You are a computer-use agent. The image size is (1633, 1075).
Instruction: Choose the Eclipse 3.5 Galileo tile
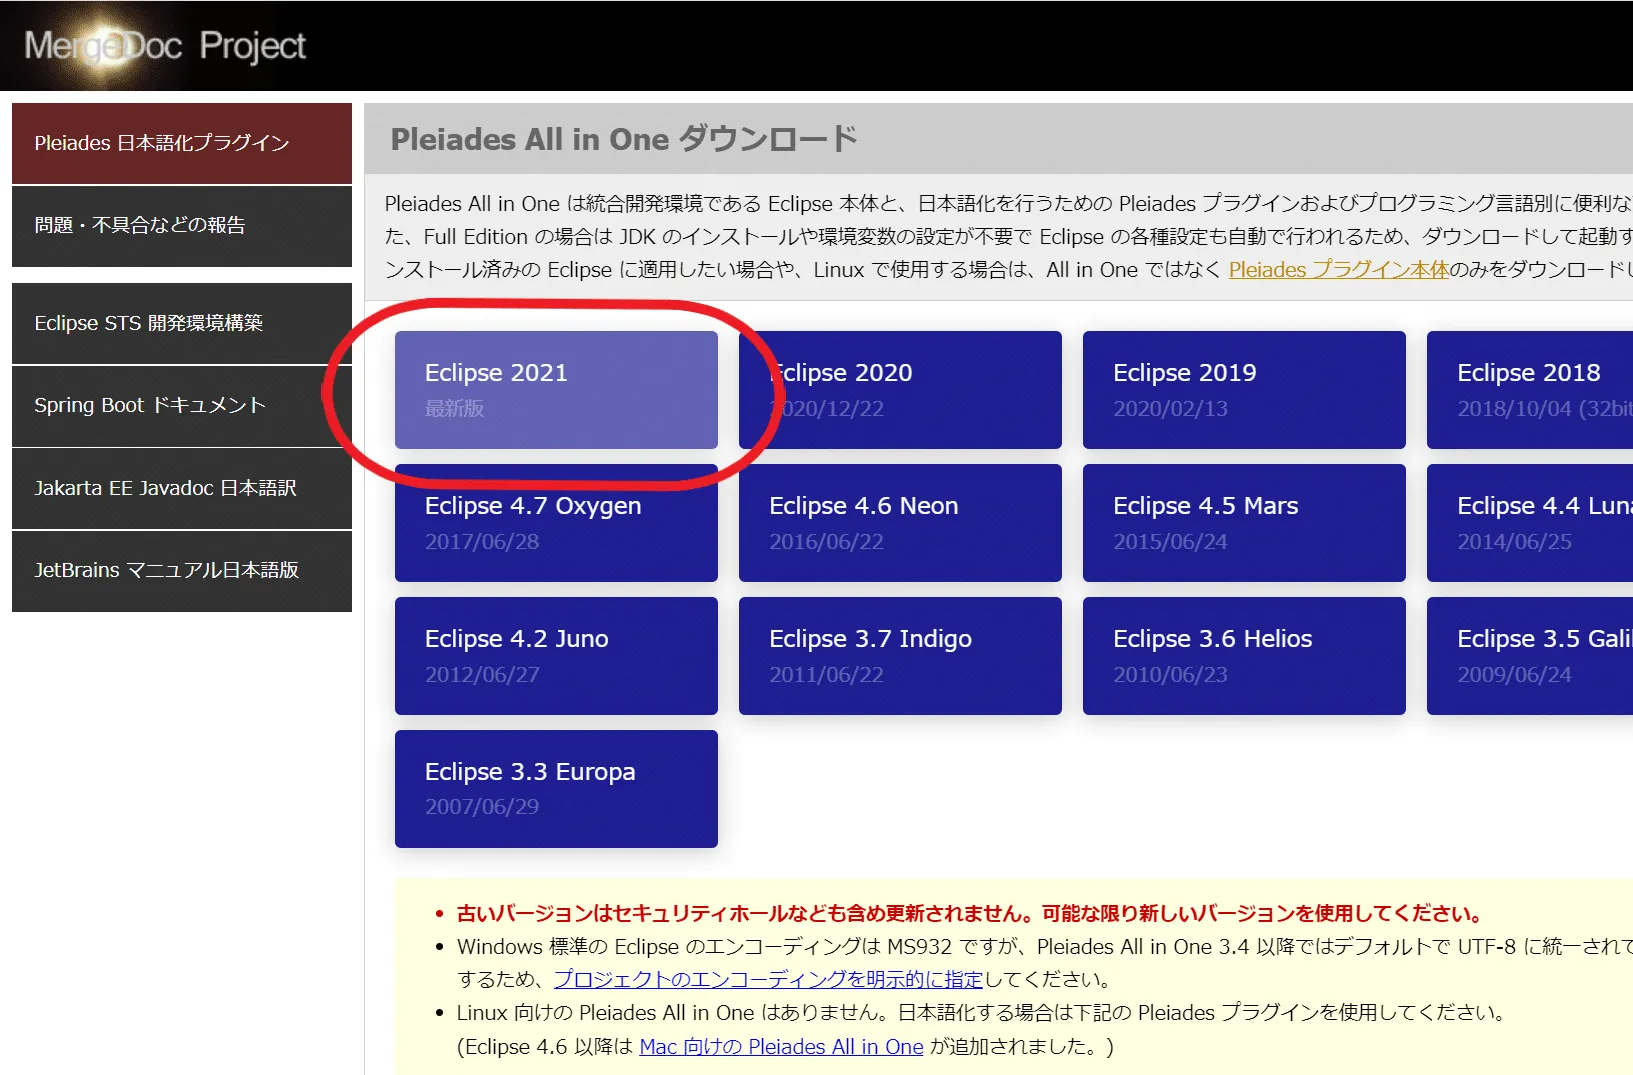(1530, 656)
